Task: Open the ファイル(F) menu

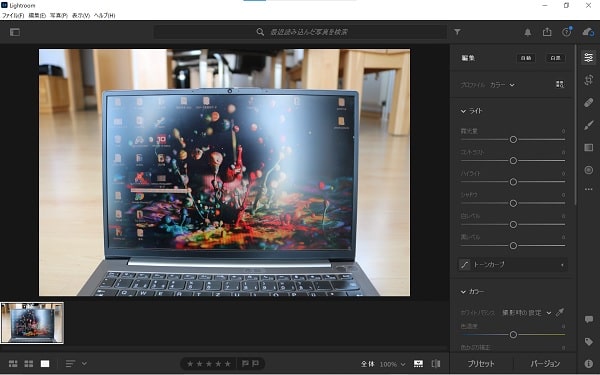Action: 13,16
